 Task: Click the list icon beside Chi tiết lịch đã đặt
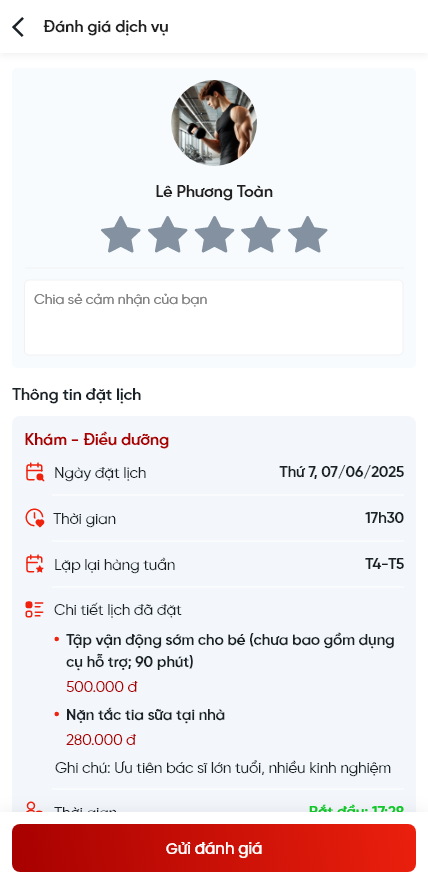click(34, 609)
